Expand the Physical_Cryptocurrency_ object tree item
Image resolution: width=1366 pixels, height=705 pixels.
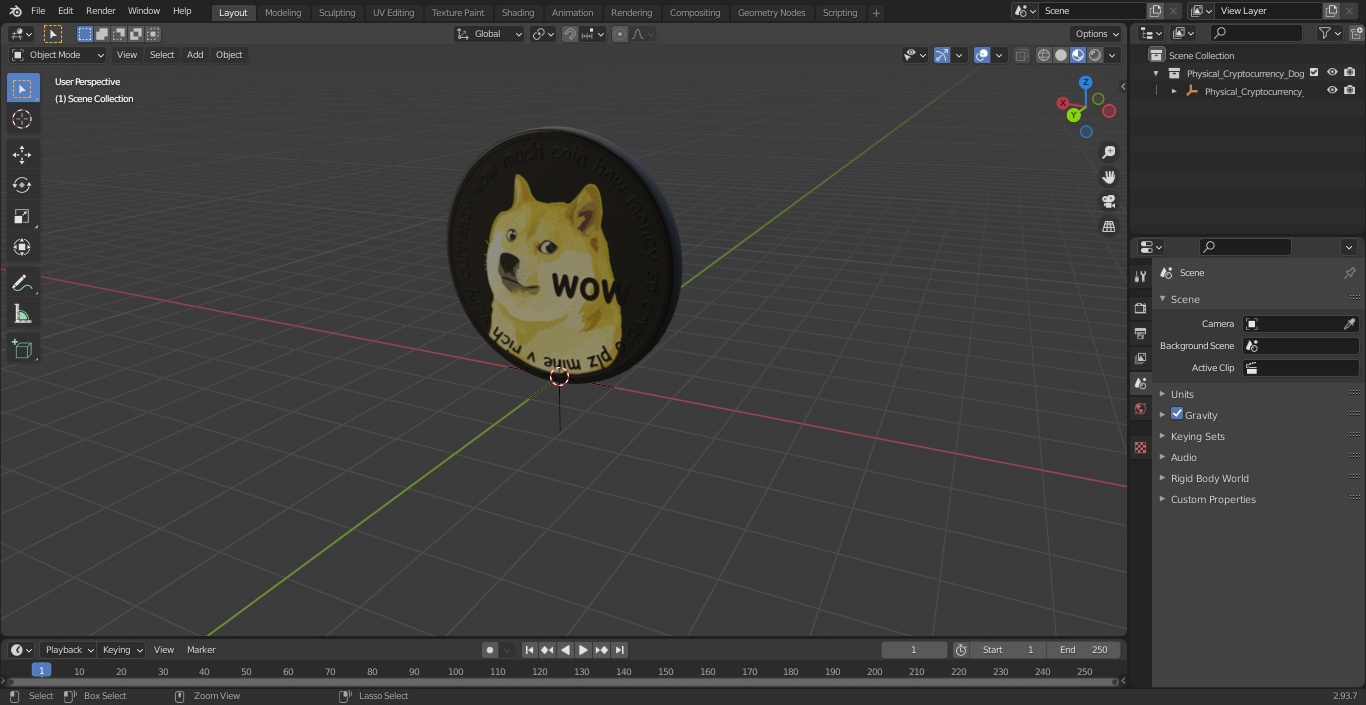point(1174,91)
